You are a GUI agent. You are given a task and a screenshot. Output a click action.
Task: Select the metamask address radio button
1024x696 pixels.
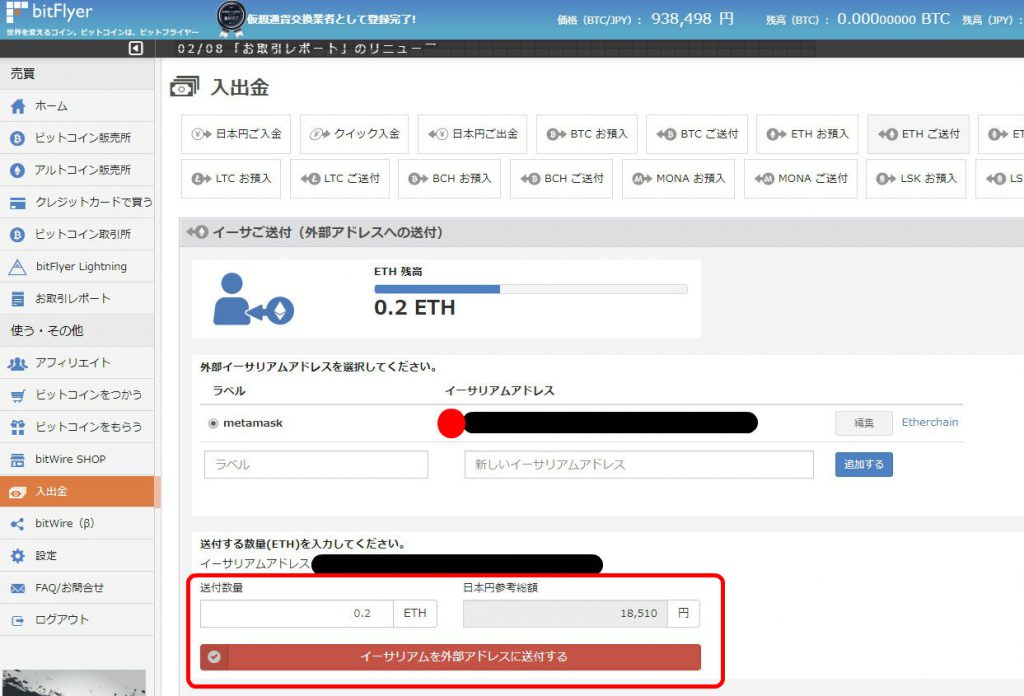(213, 423)
